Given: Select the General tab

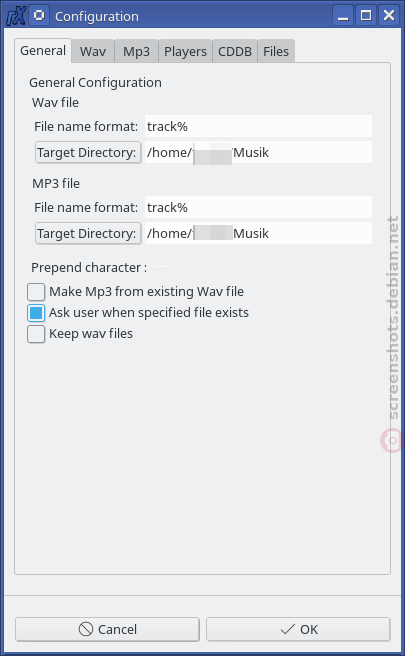Looking at the screenshot, I should click(x=43, y=51).
